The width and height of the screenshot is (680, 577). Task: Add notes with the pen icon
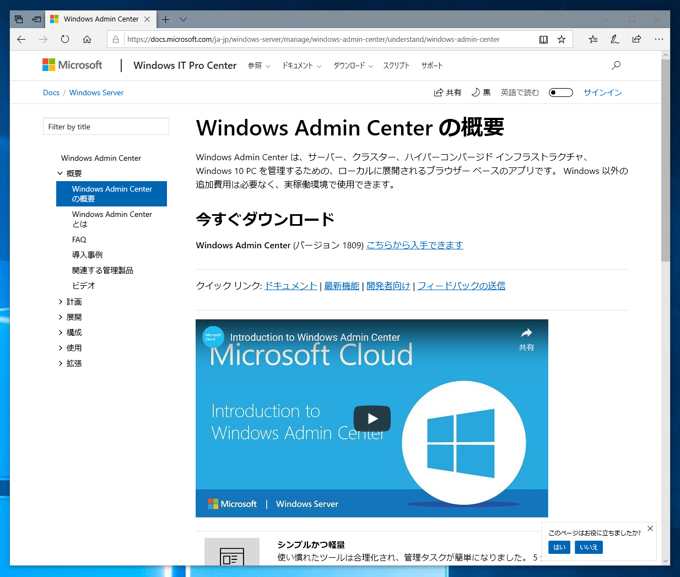coord(615,39)
